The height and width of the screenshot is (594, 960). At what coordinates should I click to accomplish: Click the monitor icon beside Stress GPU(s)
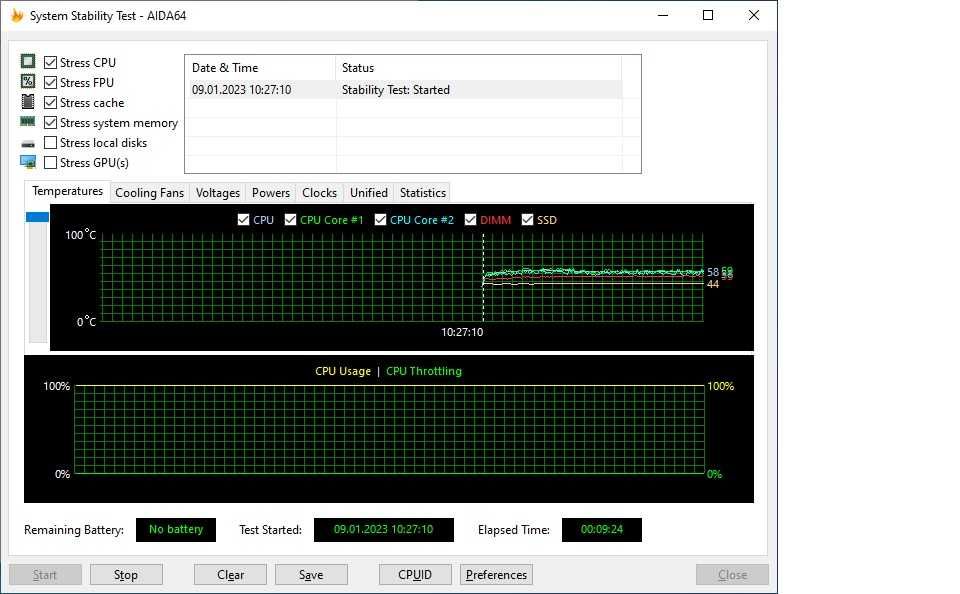click(x=28, y=162)
